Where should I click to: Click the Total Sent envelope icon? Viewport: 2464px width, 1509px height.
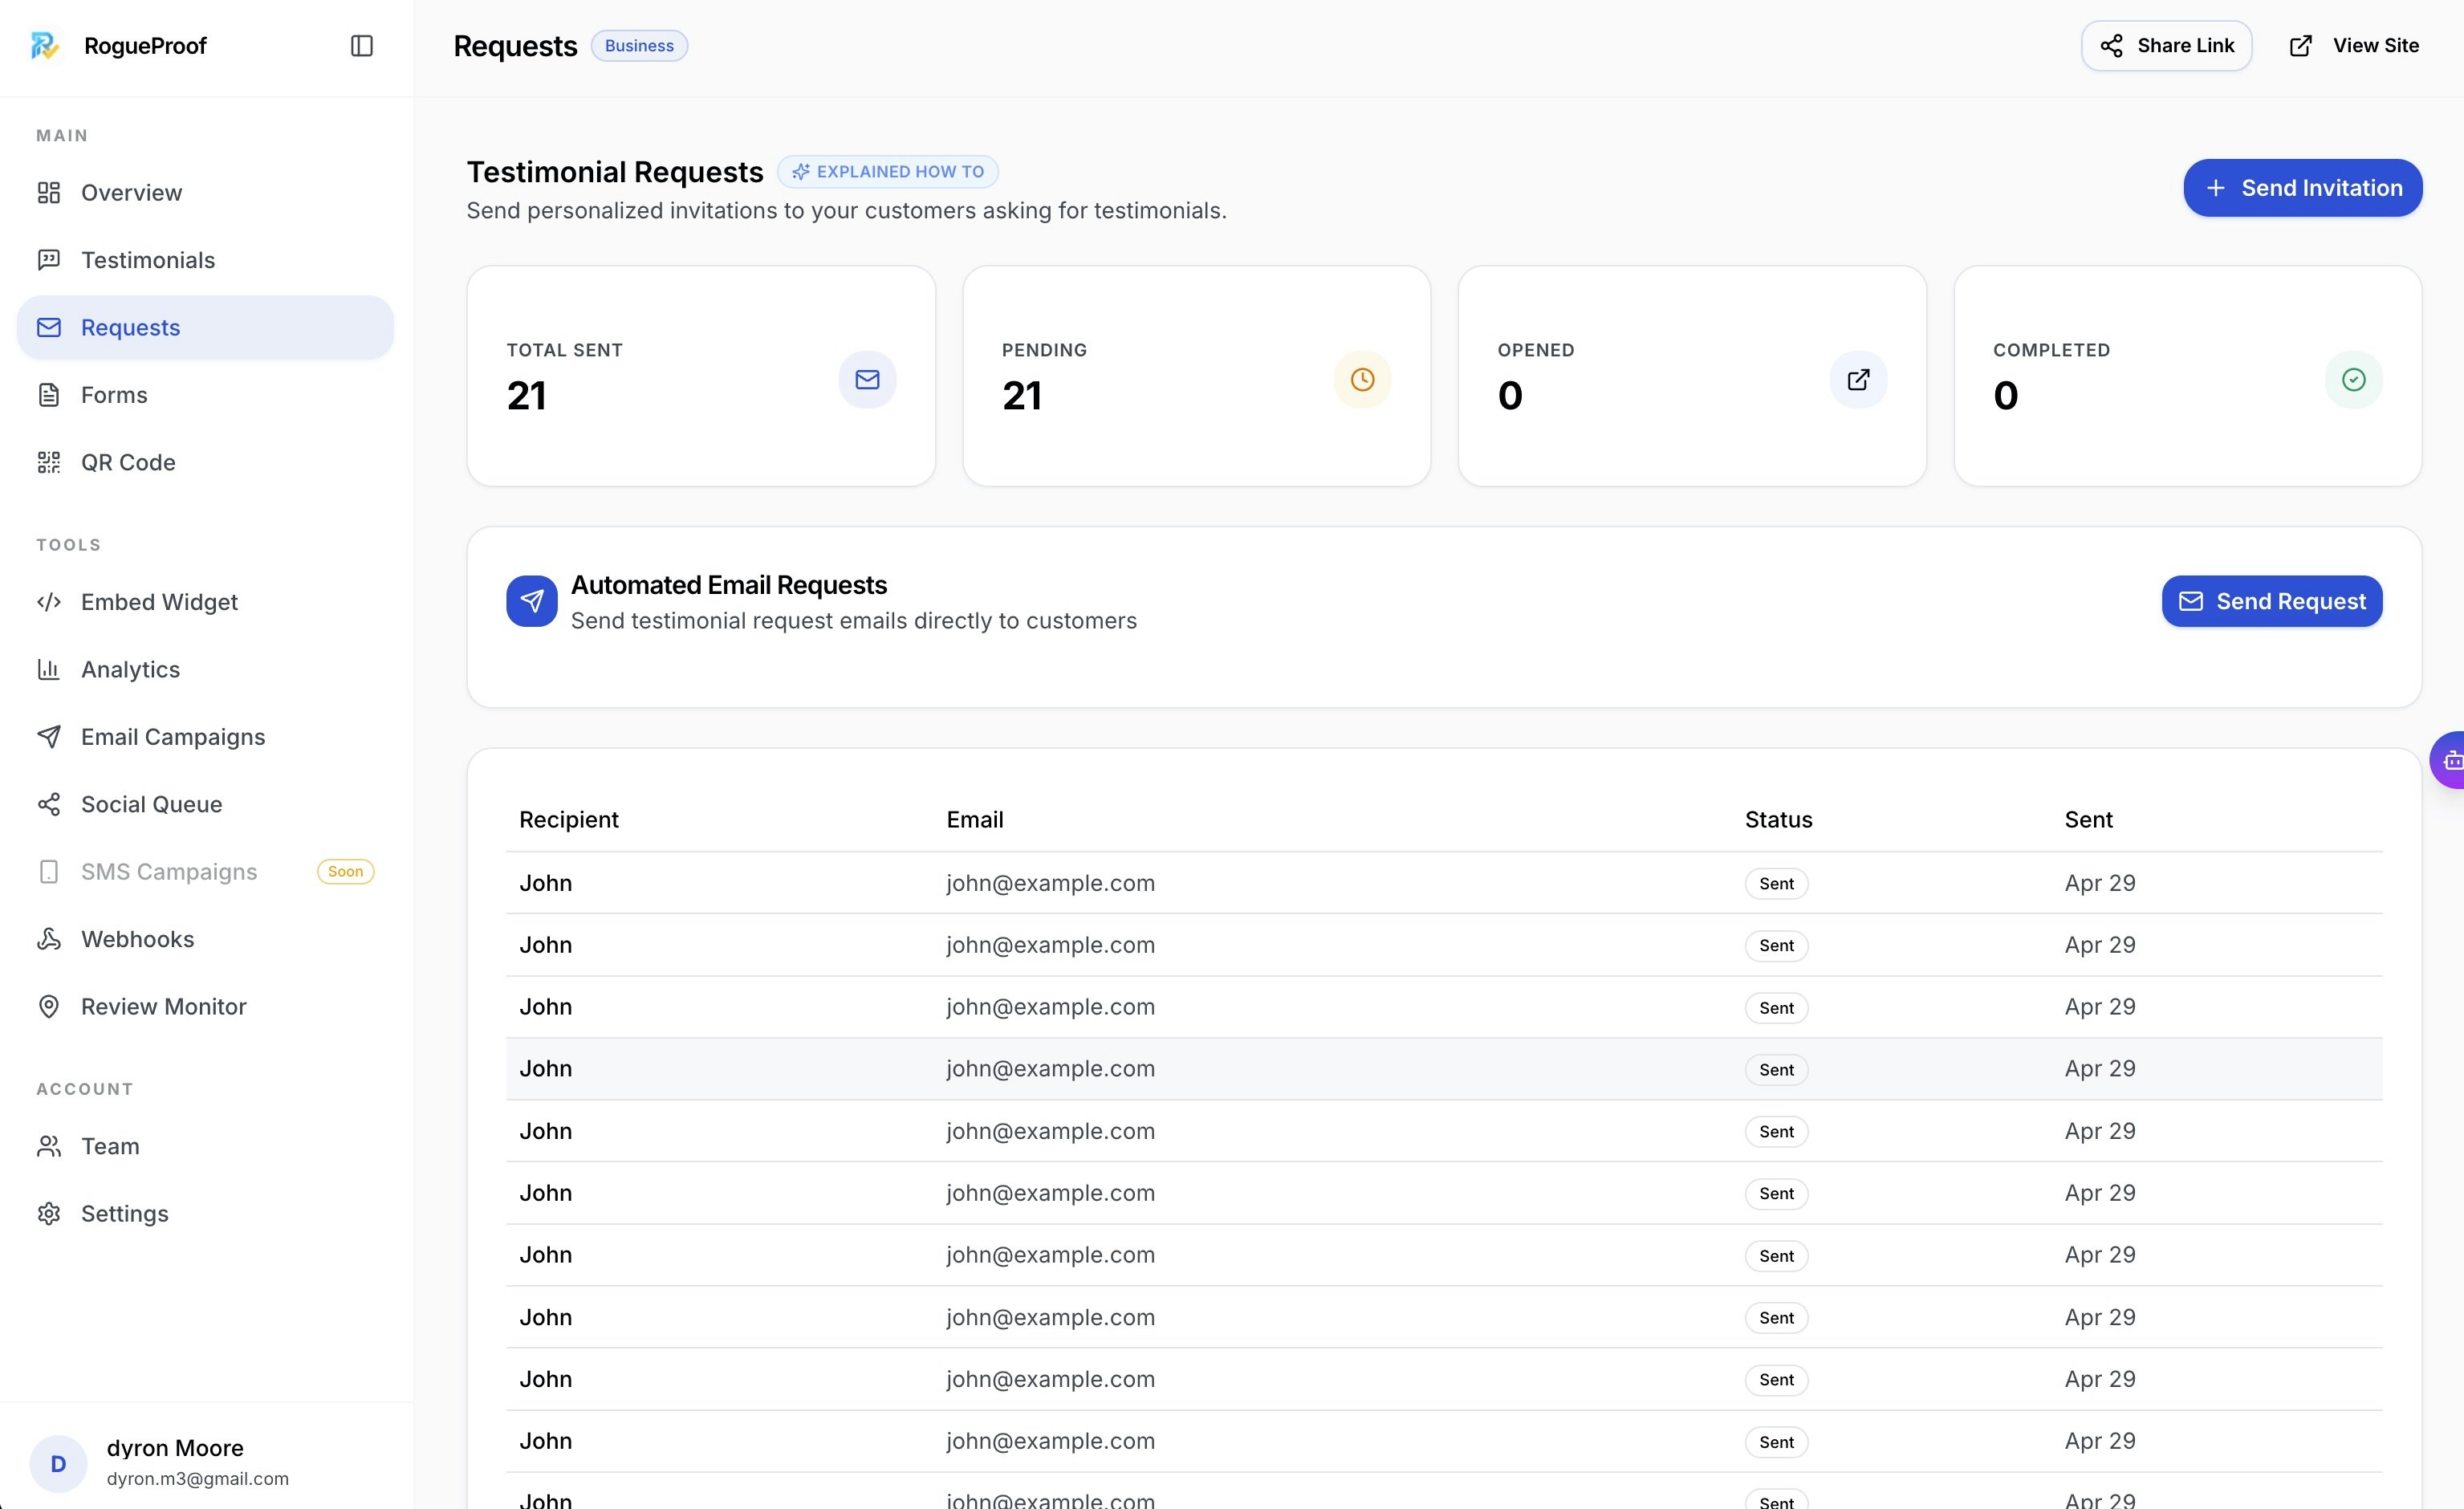pos(867,380)
